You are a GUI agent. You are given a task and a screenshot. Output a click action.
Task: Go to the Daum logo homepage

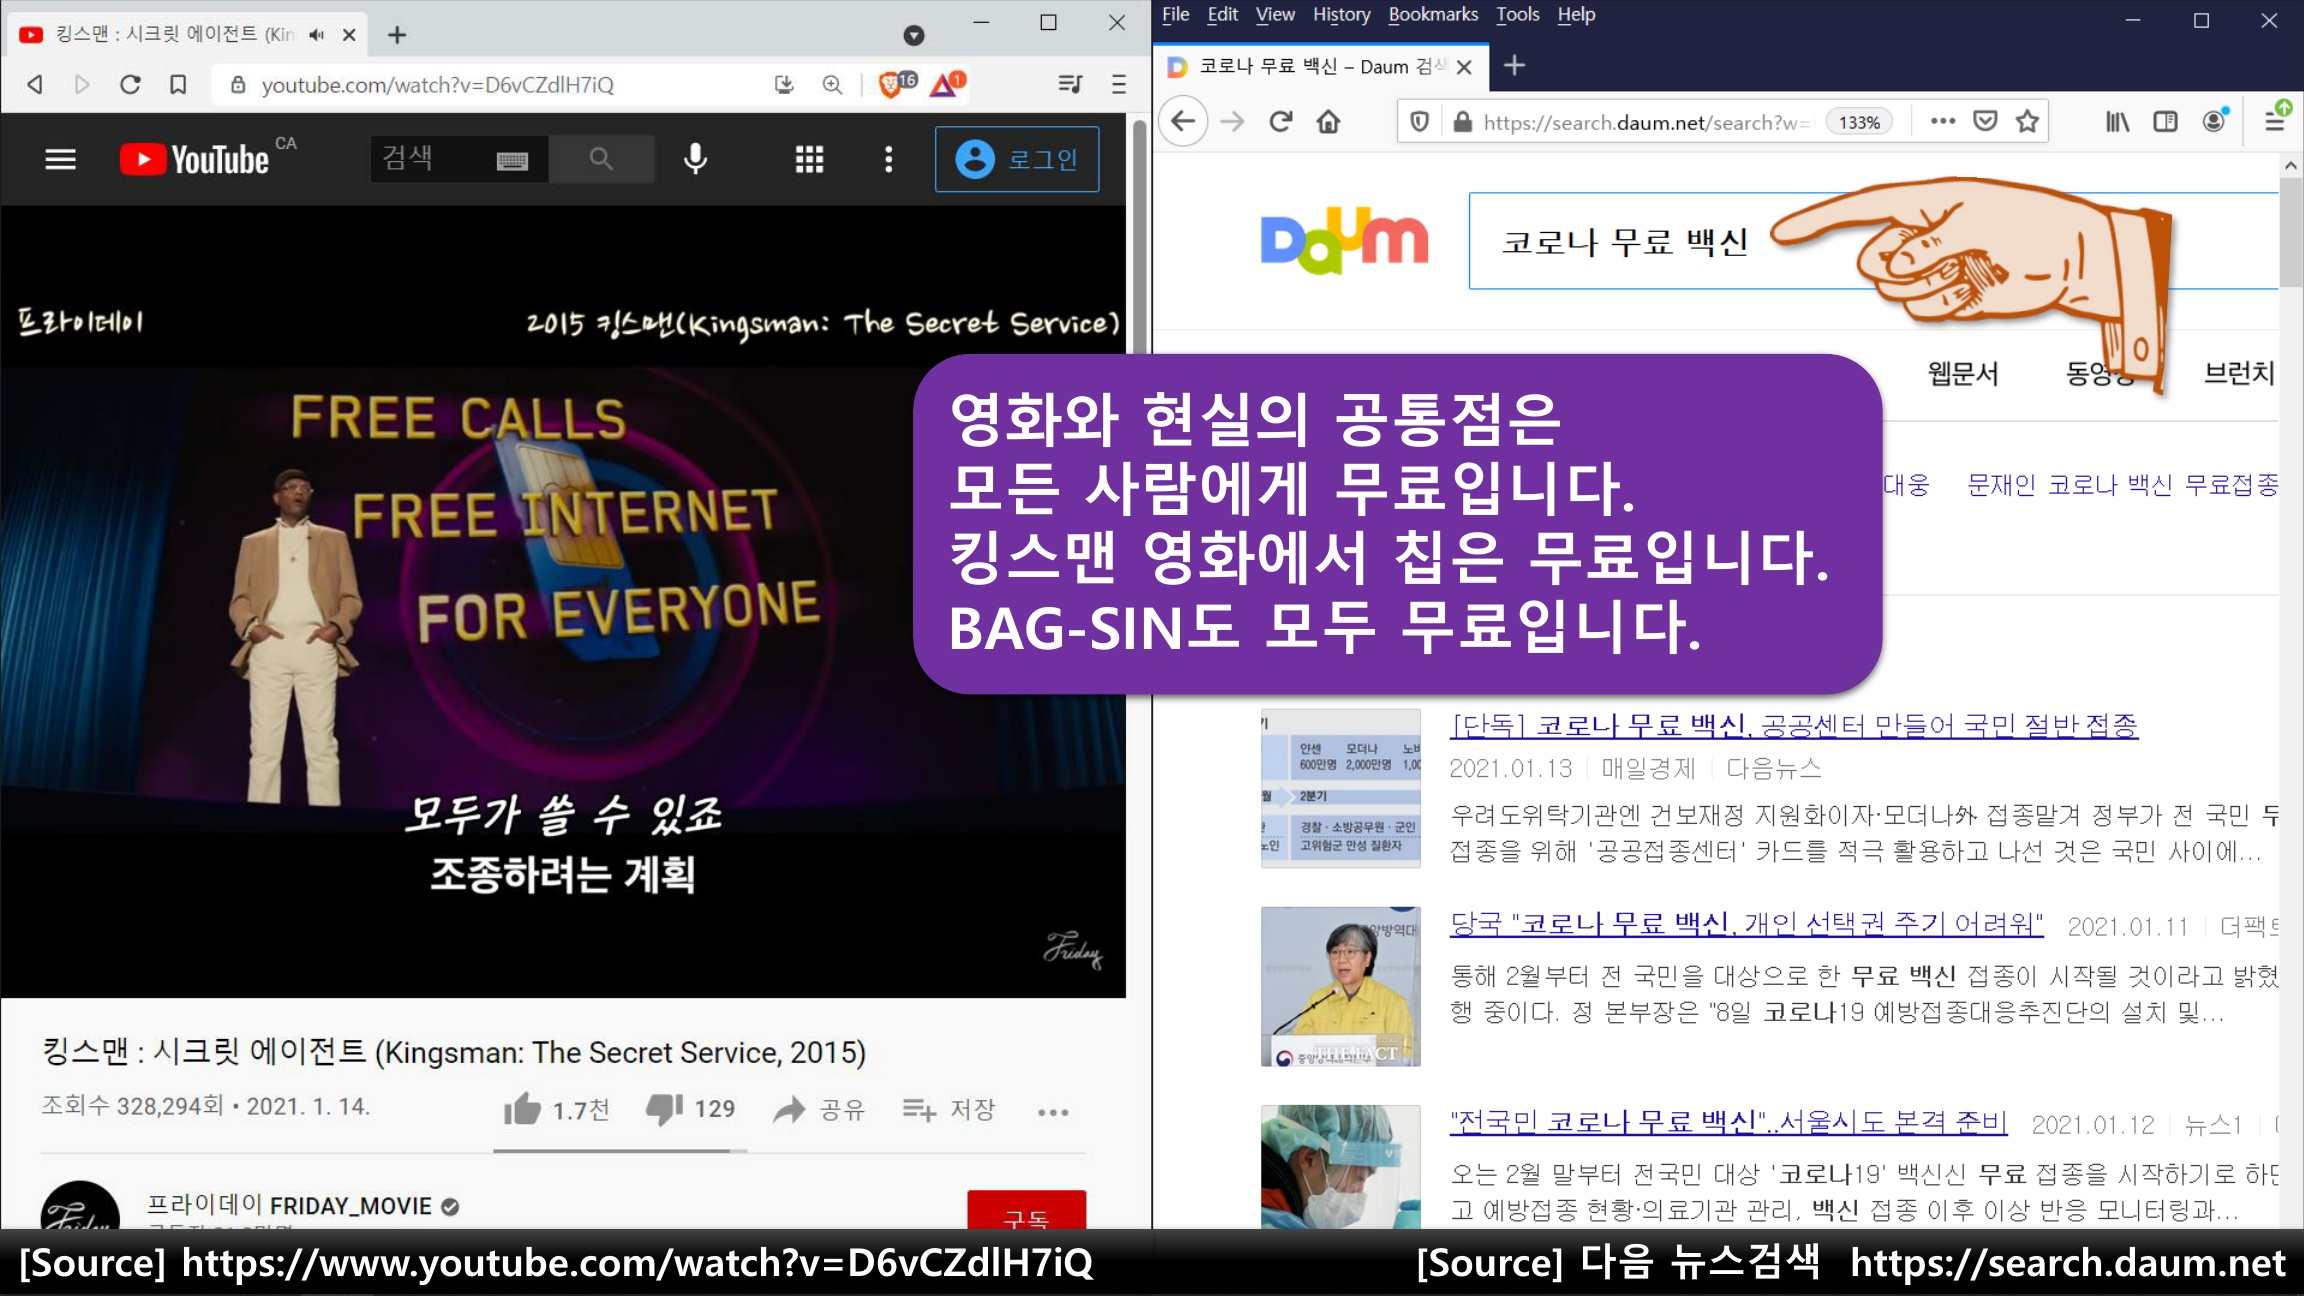point(1344,240)
